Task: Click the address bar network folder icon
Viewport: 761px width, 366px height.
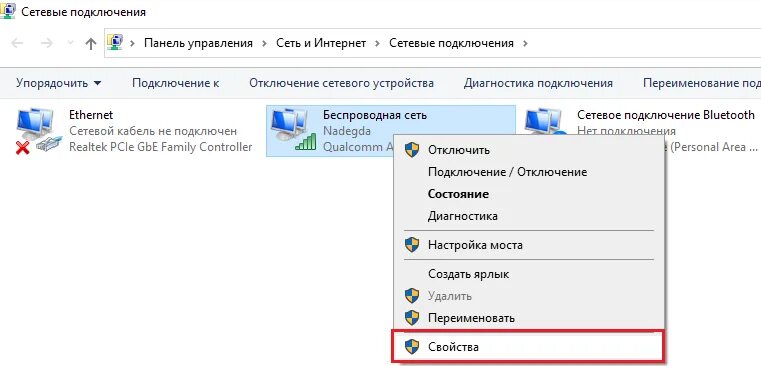Action: pyautogui.click(x=115, y=43)
